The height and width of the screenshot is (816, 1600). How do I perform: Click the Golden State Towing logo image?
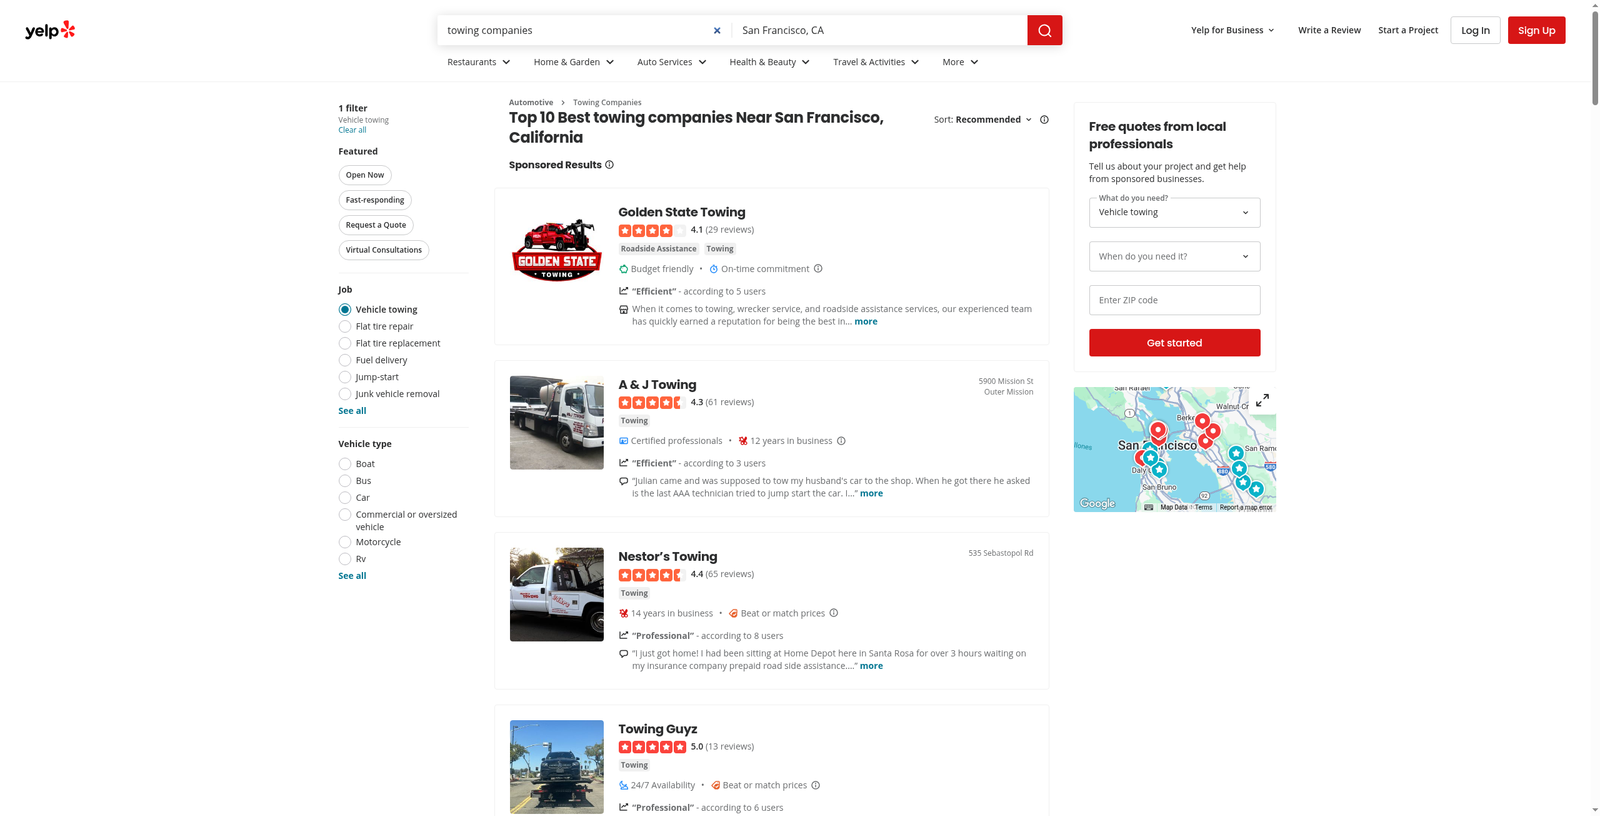556,250
